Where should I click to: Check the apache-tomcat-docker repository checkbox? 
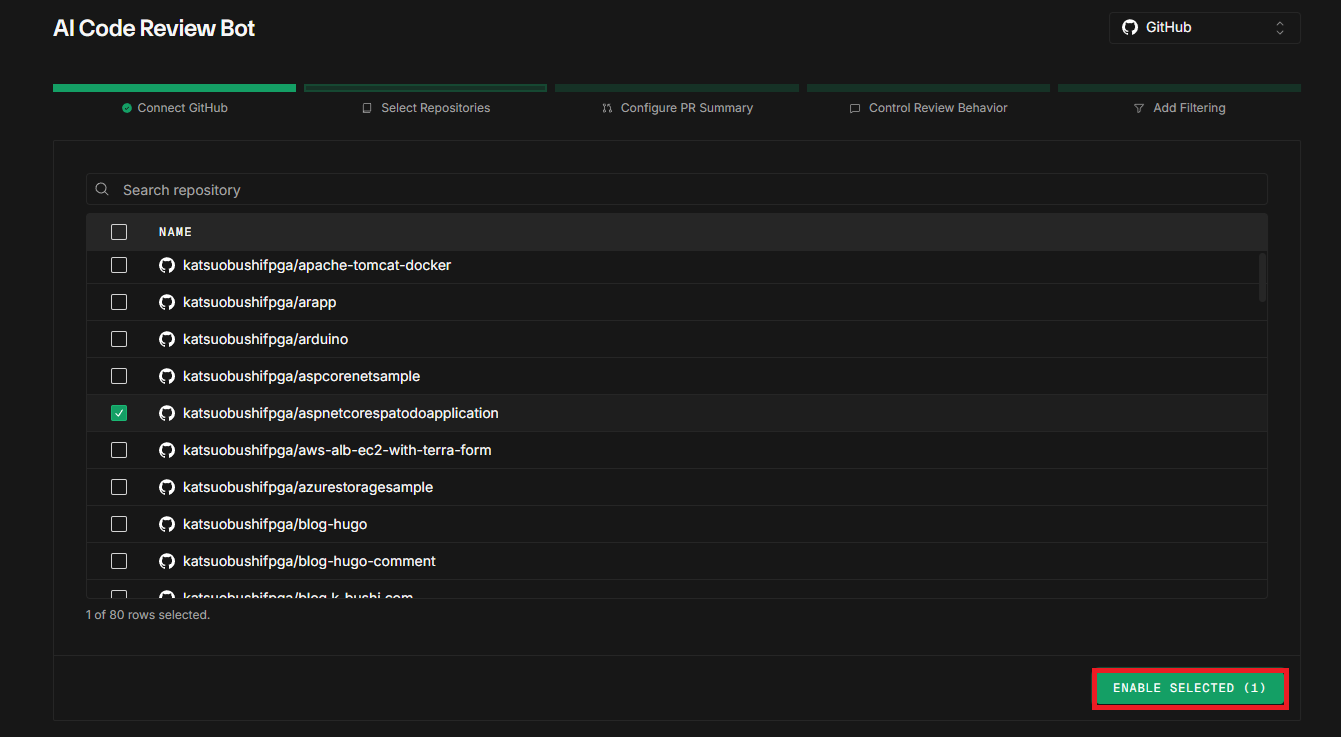[x=119, y=265]
